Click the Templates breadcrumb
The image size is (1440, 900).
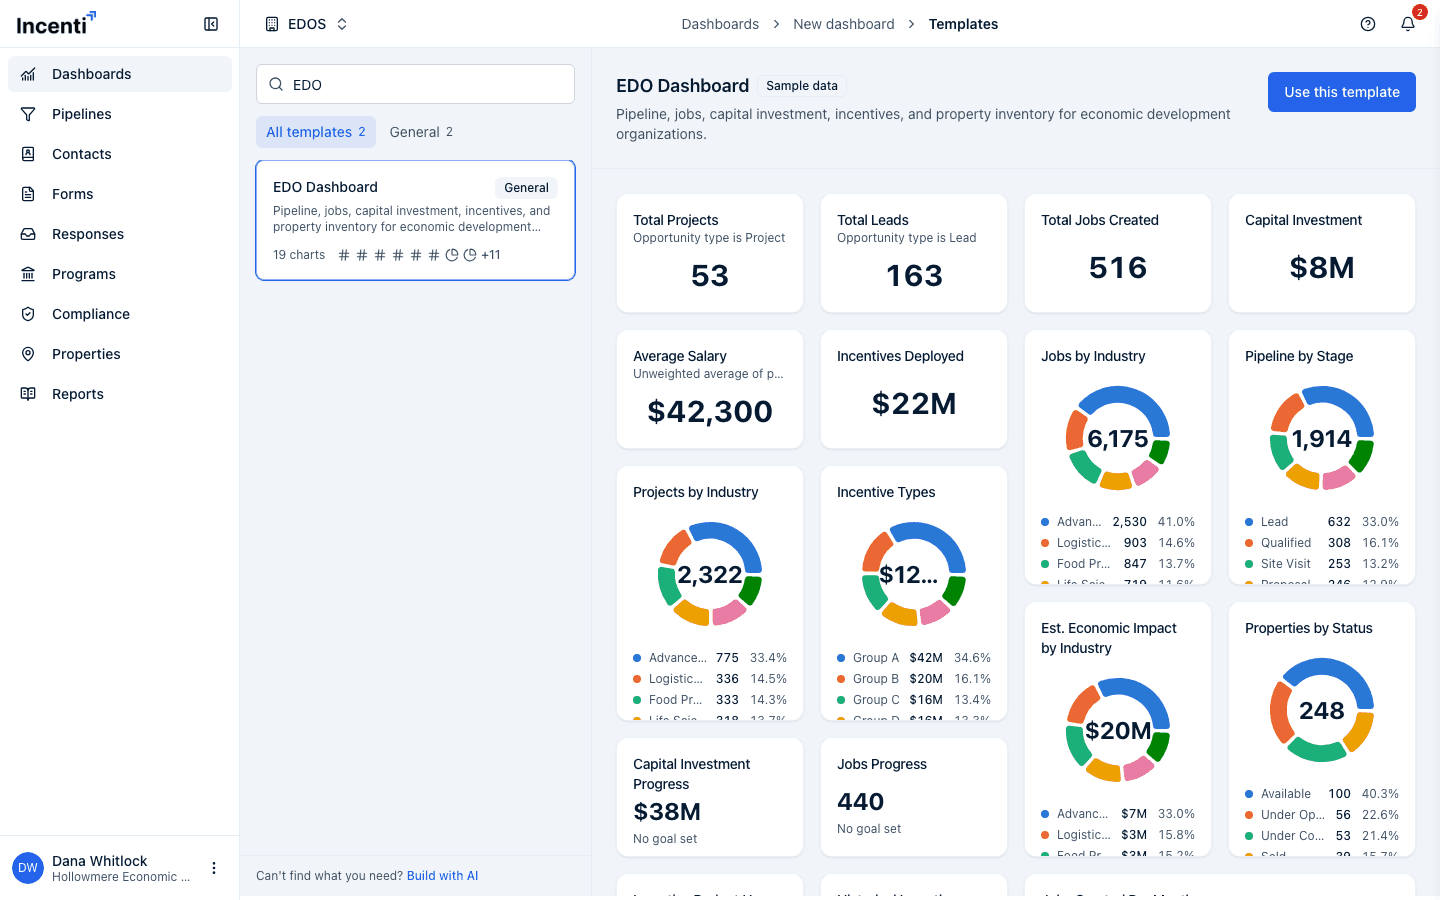coord(963,24)
